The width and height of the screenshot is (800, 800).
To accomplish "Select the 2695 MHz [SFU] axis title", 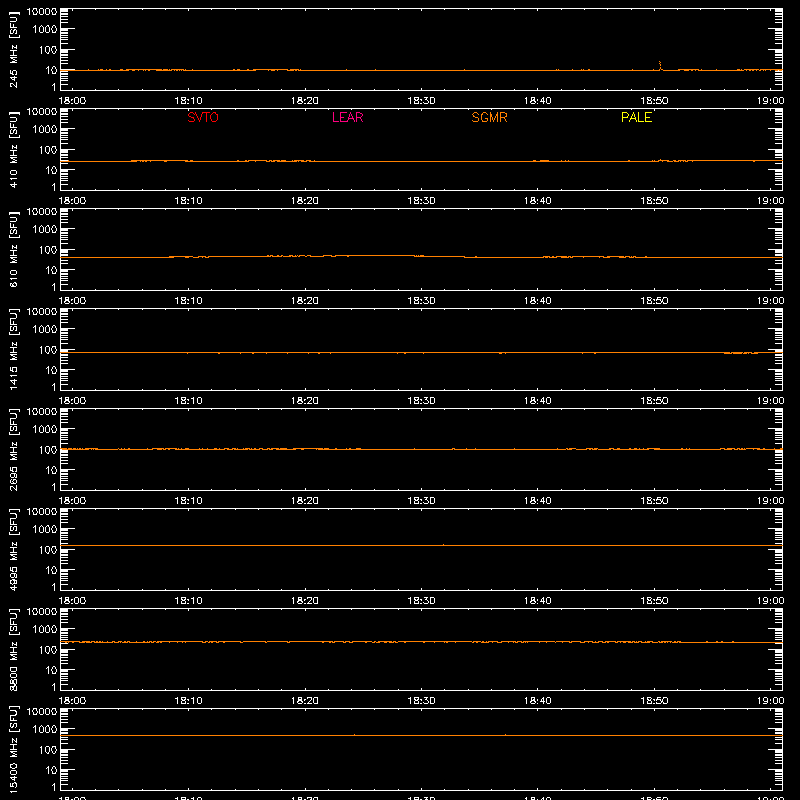I will [x=13, y=449].
